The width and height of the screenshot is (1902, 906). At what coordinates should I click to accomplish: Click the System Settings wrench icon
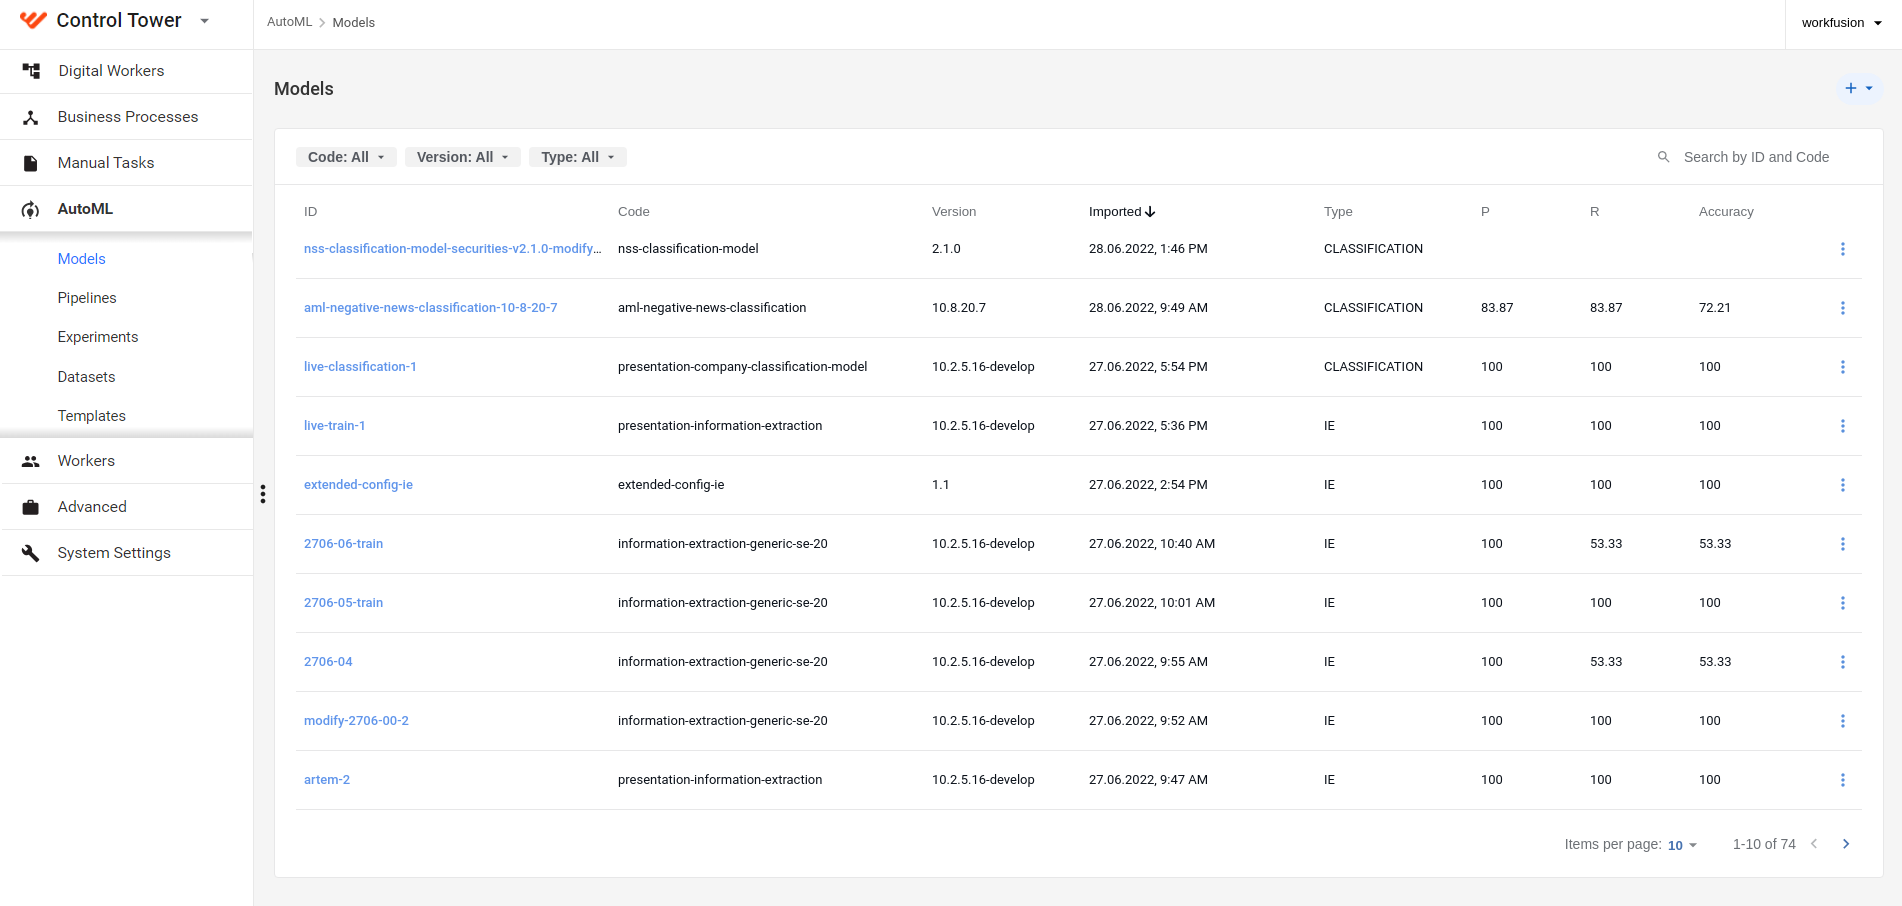pyautogui.click(x=31, y=553)
